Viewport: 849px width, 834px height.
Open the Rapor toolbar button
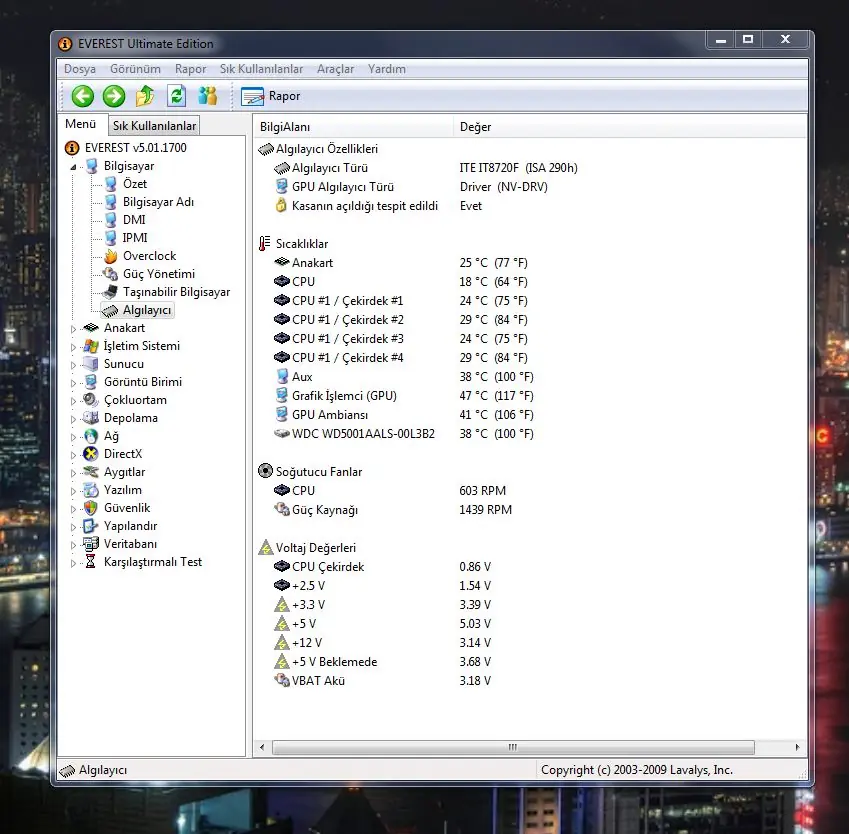pyautogui.click(x=271, y=96)
